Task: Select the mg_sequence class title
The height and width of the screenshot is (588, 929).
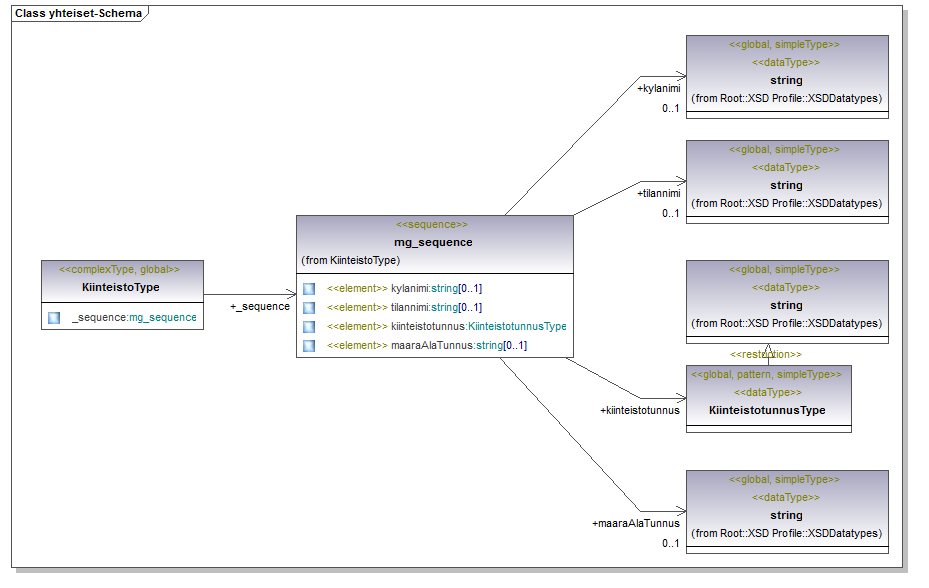Action: point(433,242)
